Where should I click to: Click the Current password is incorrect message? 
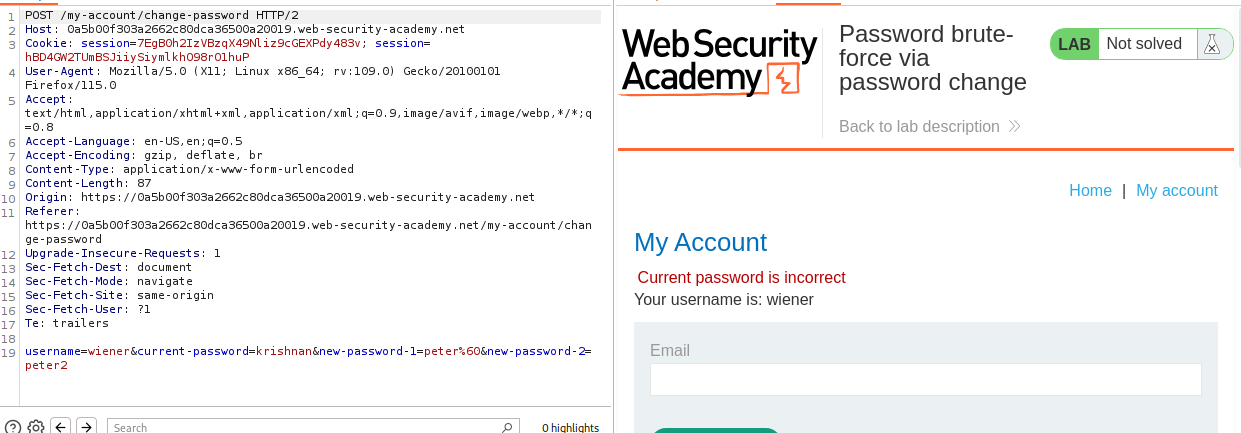pos(741,277)
